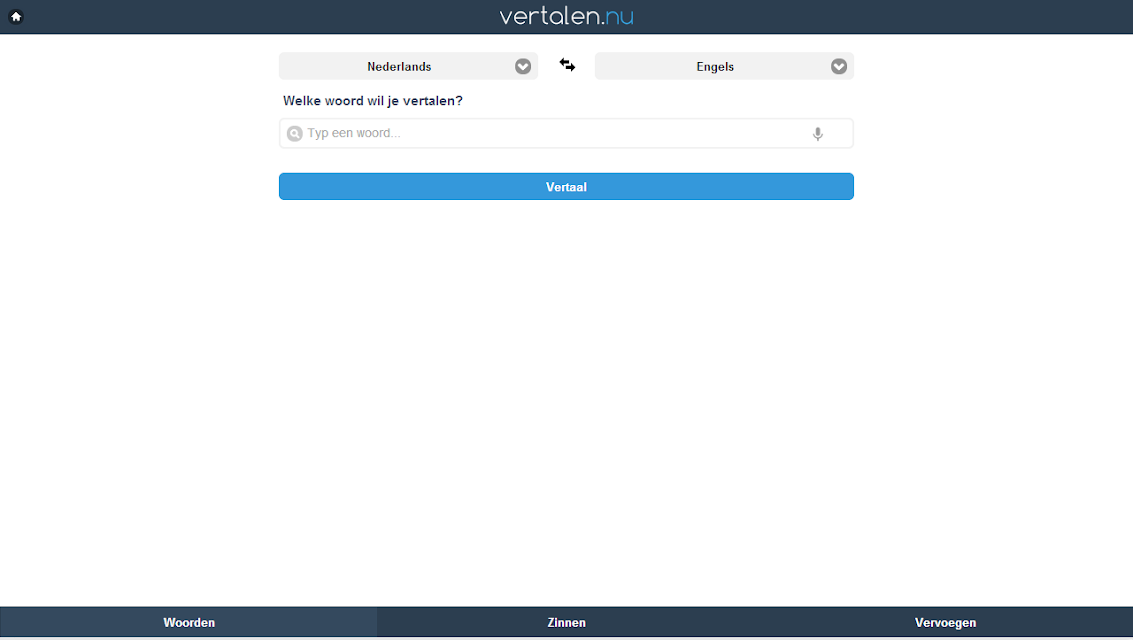Click the search magnifier icon in word field
1133x640 pixels.
click(x=294, y=134)
